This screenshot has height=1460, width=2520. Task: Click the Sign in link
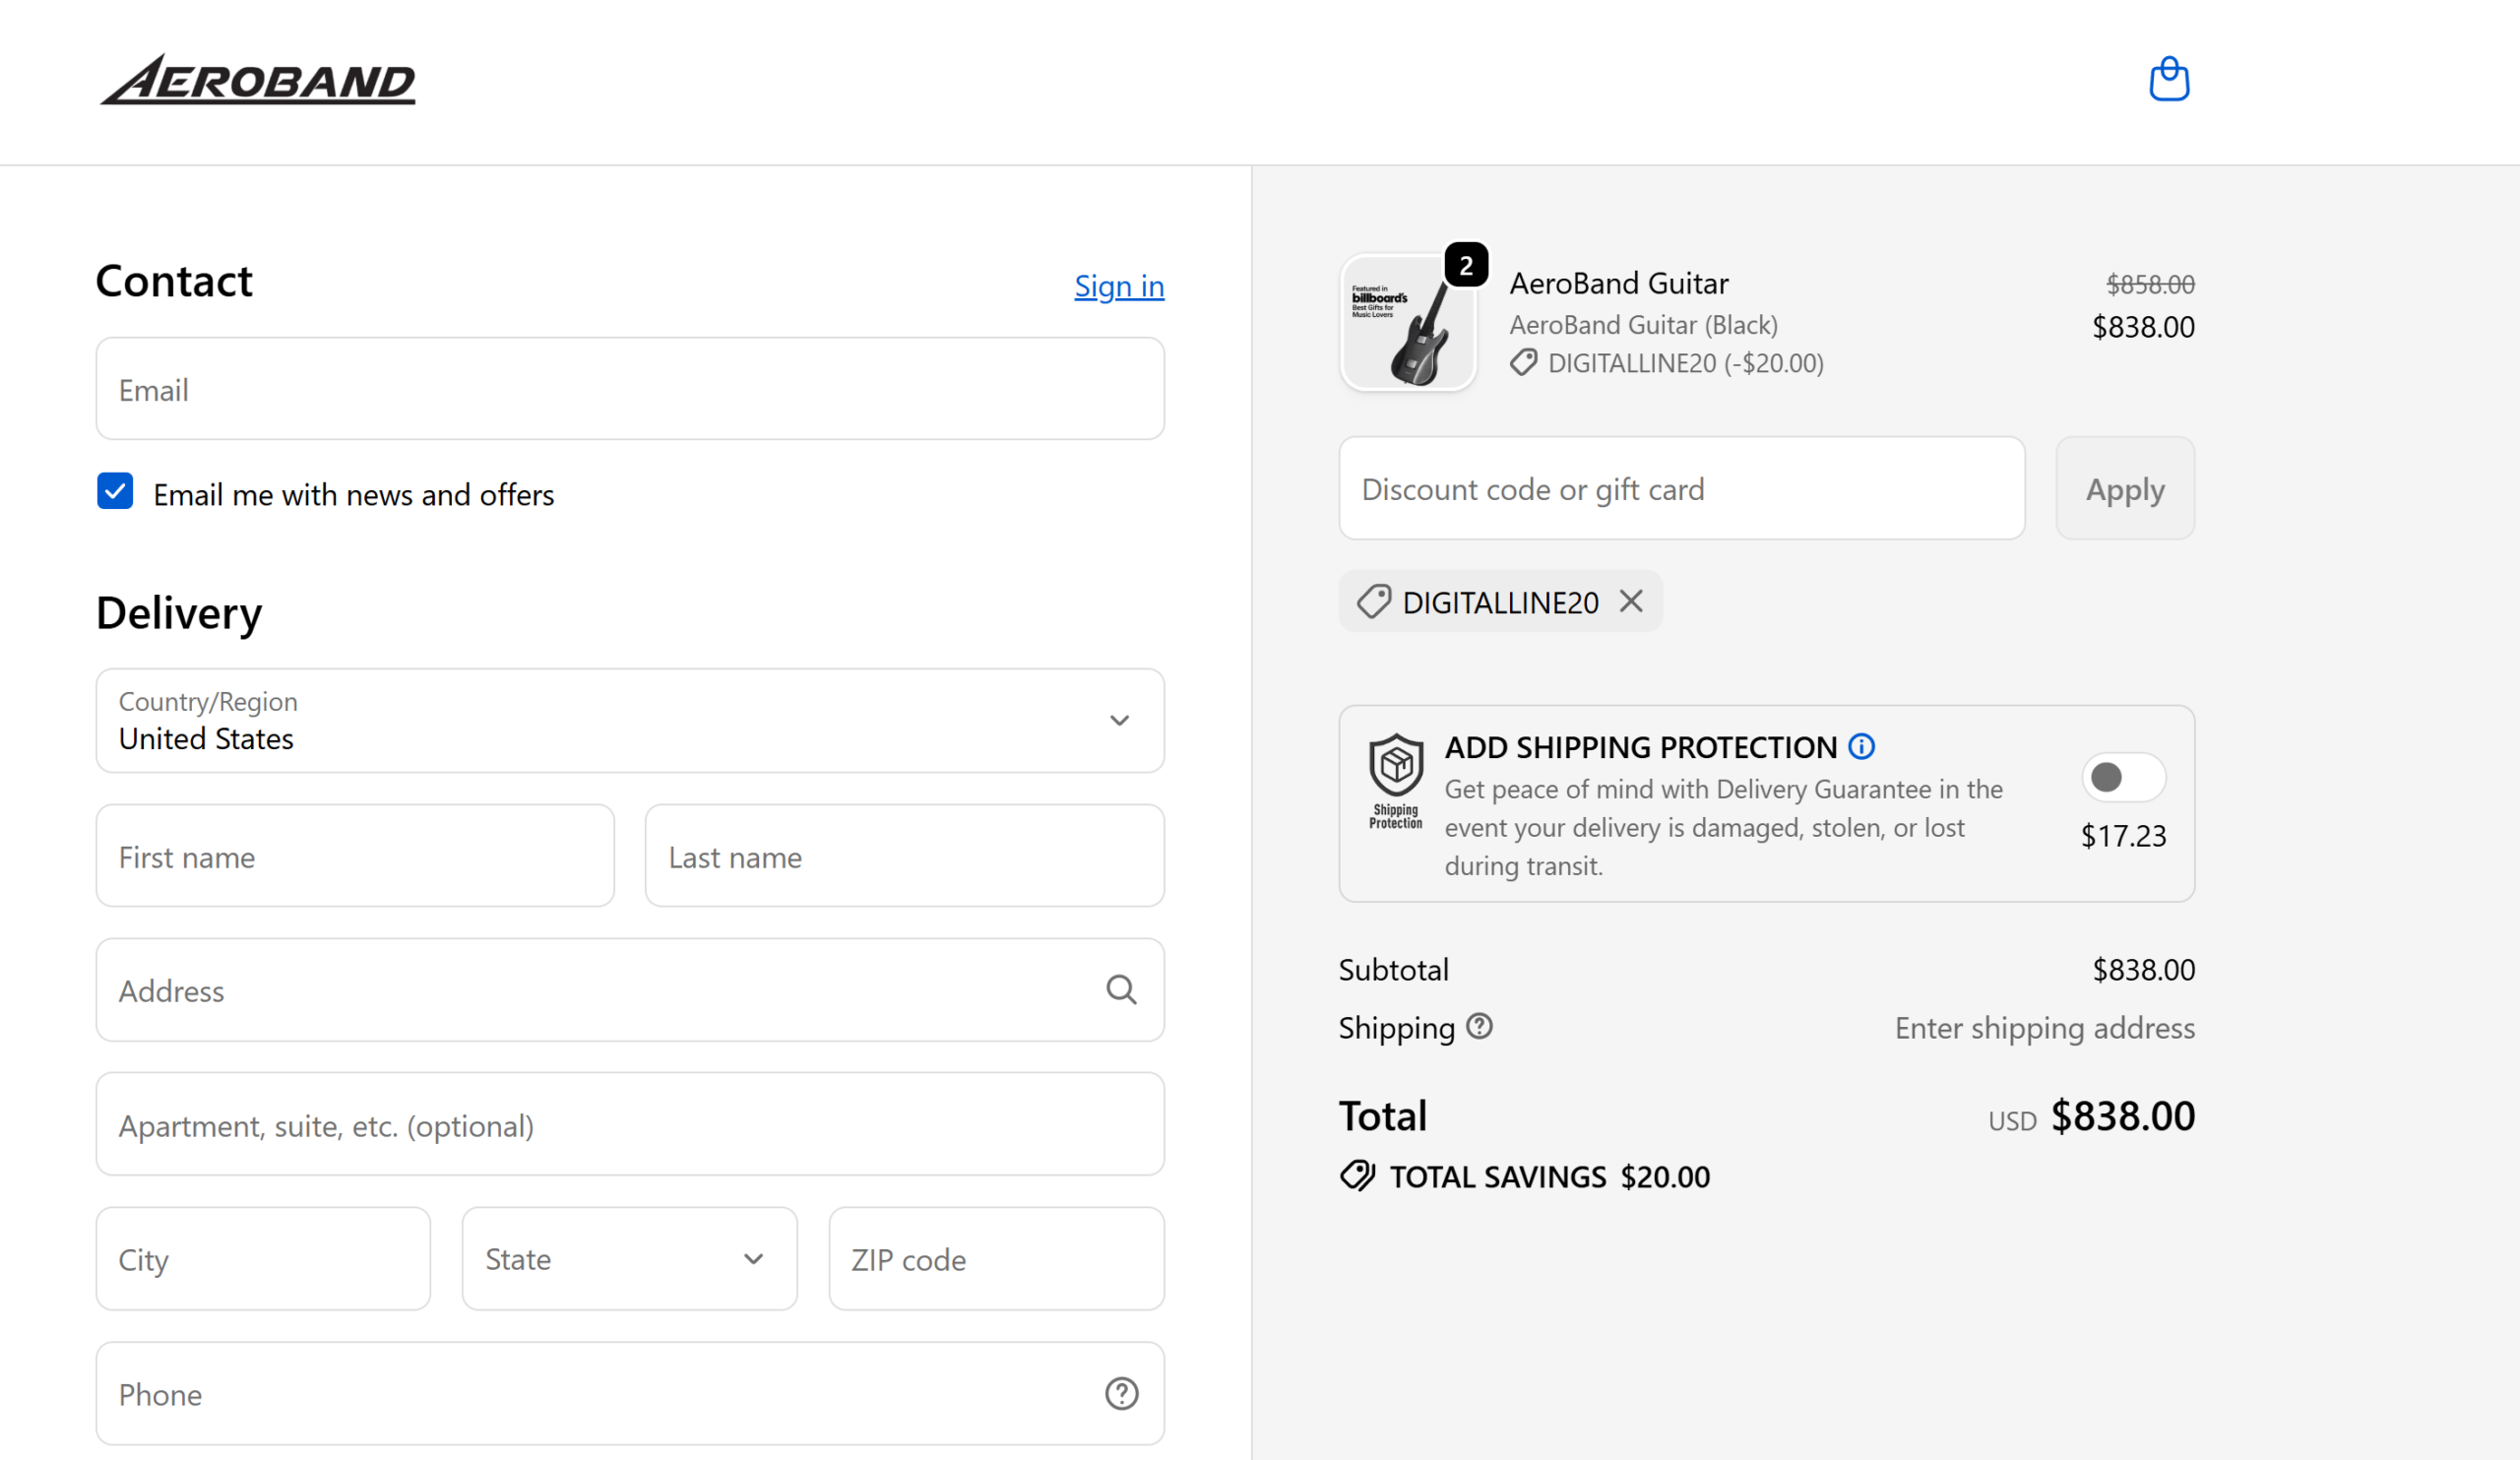(1119, 286)
